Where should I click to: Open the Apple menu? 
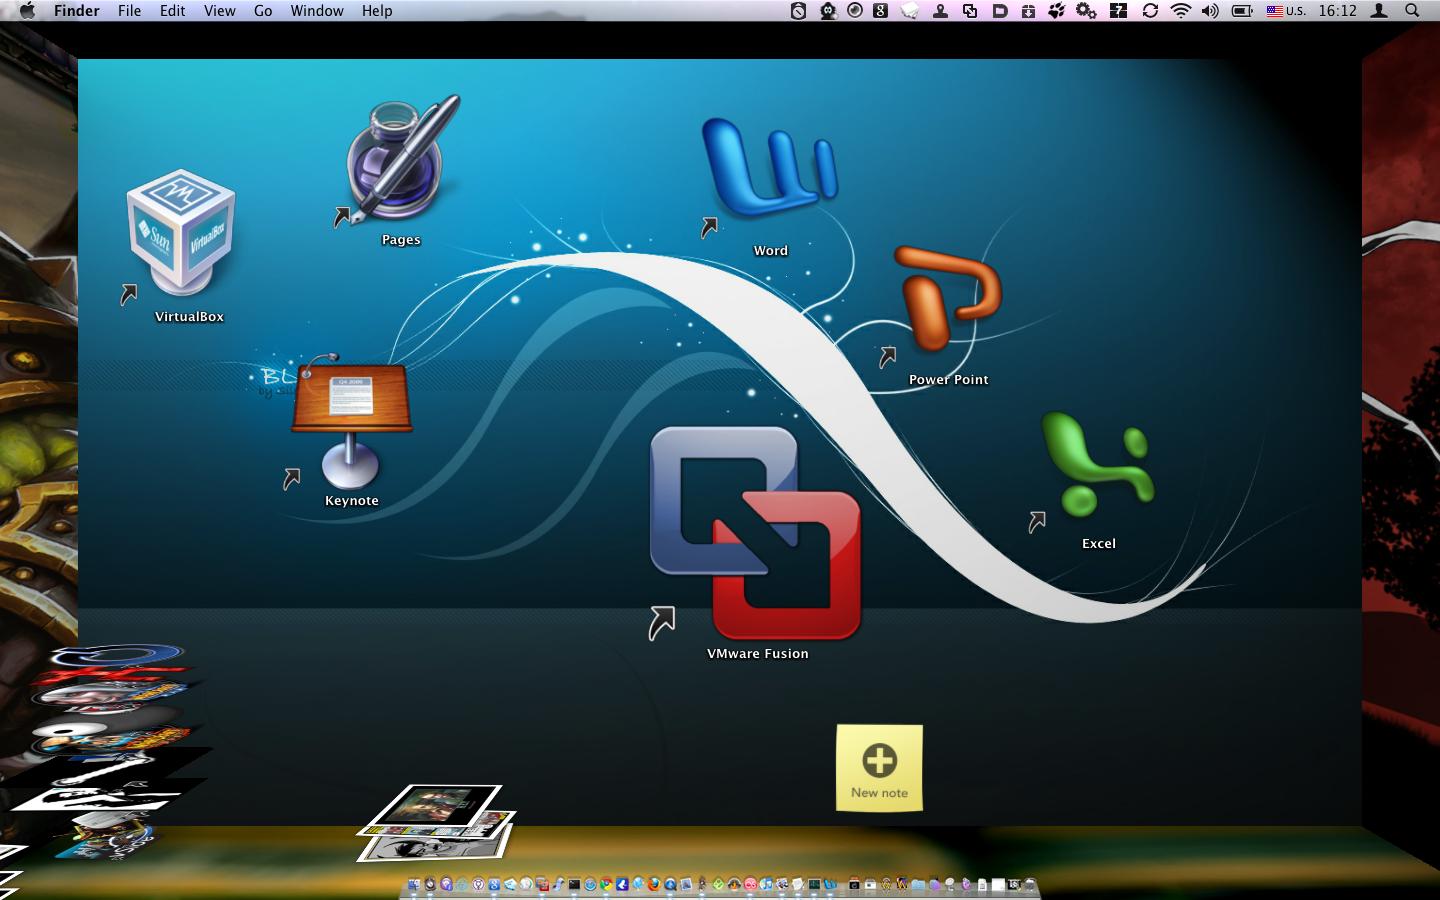[x=27, y=11]
